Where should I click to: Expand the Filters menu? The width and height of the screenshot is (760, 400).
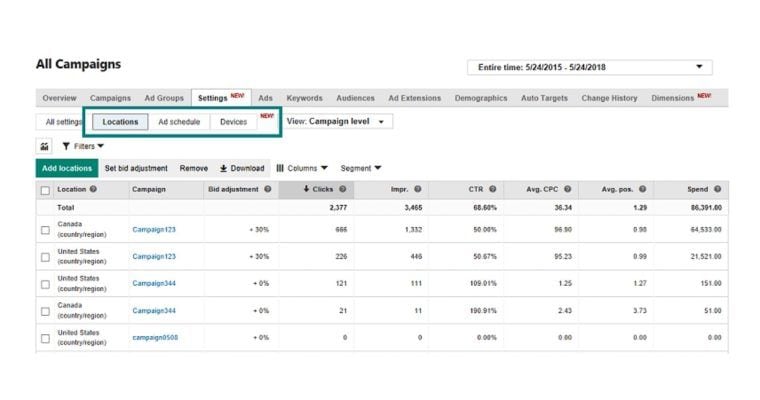(83, 146)
